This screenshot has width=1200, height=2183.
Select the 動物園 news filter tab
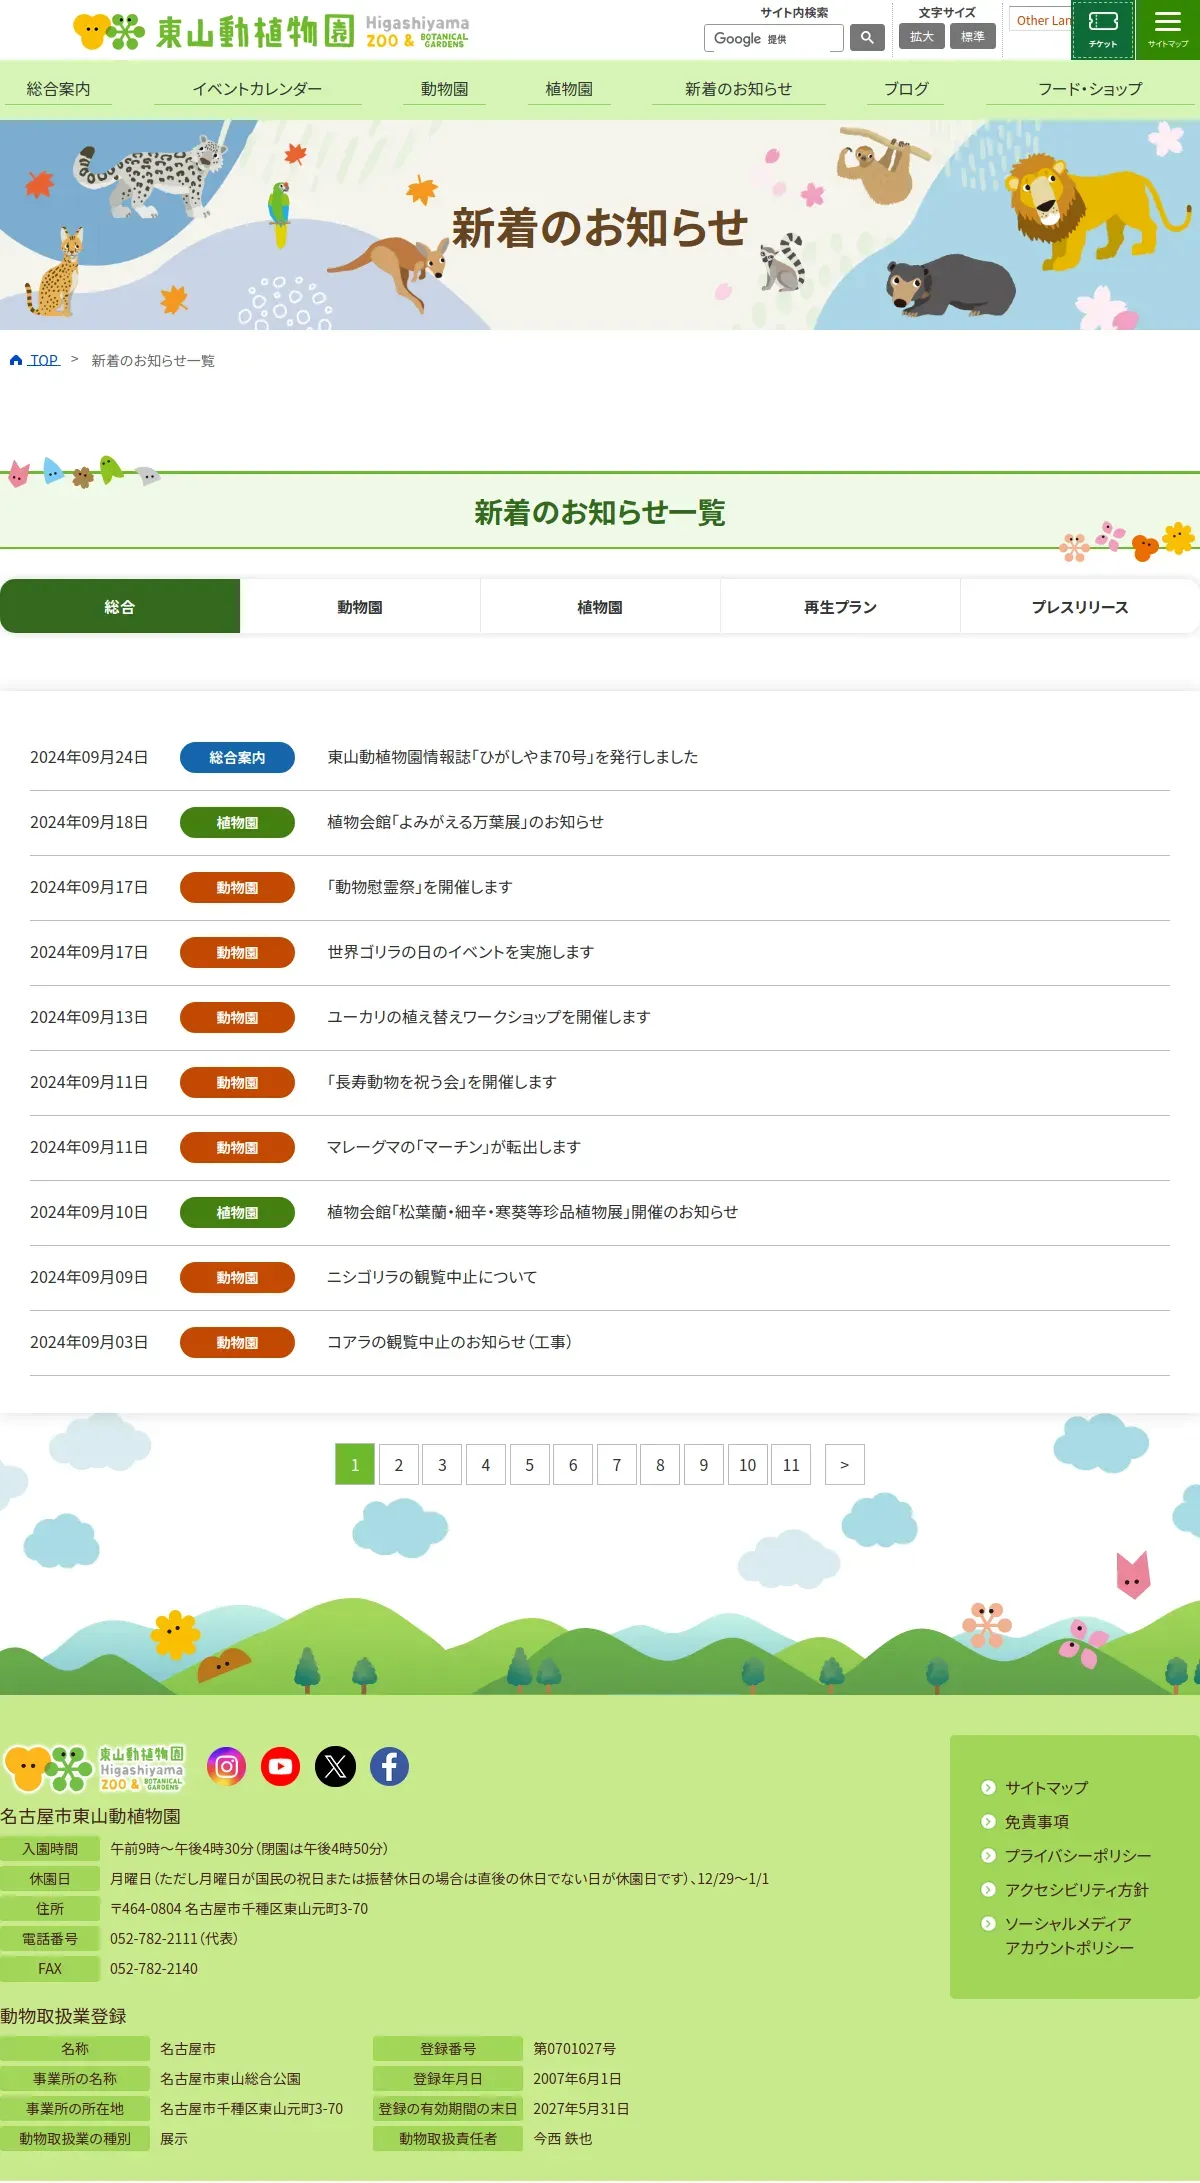coord(360,606)
